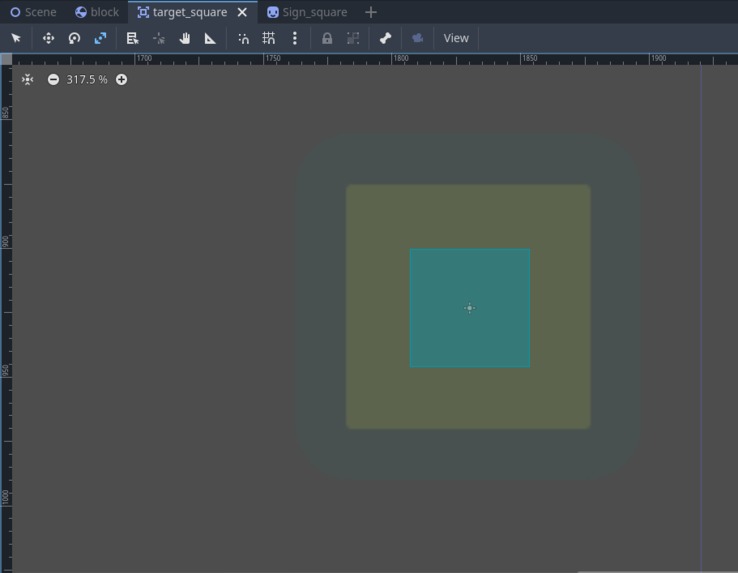Close the target_square tab
Screen dimensions: 738x573
tap(242, 12)
